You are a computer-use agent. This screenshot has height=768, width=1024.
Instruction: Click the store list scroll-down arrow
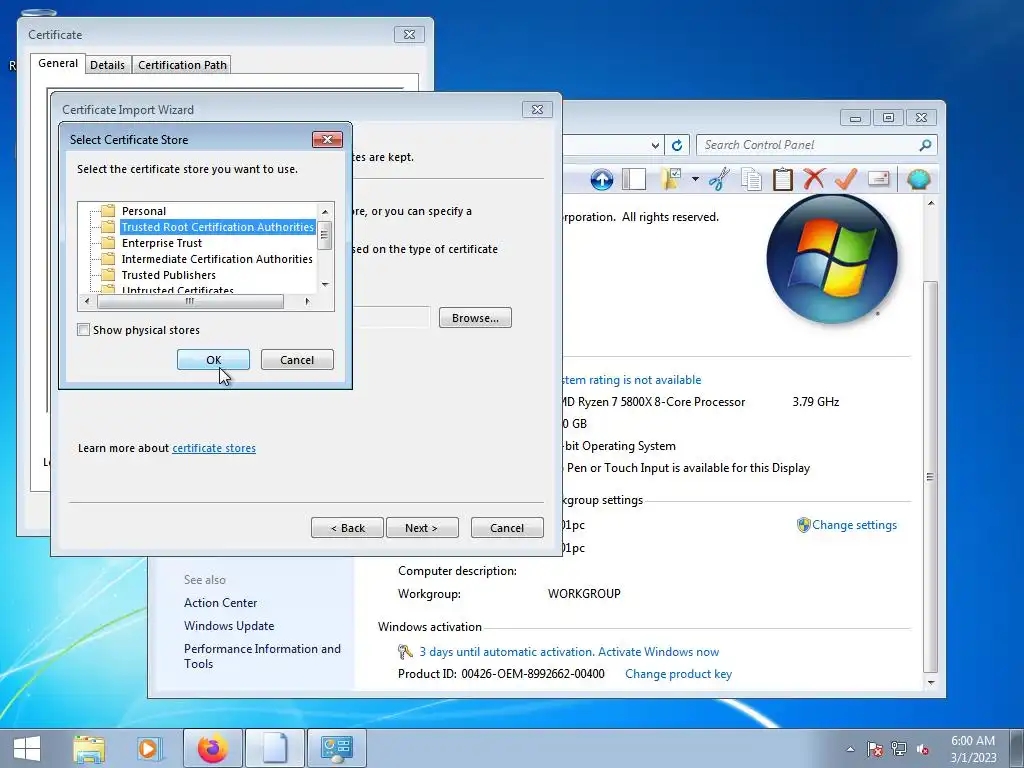point(325,285)
